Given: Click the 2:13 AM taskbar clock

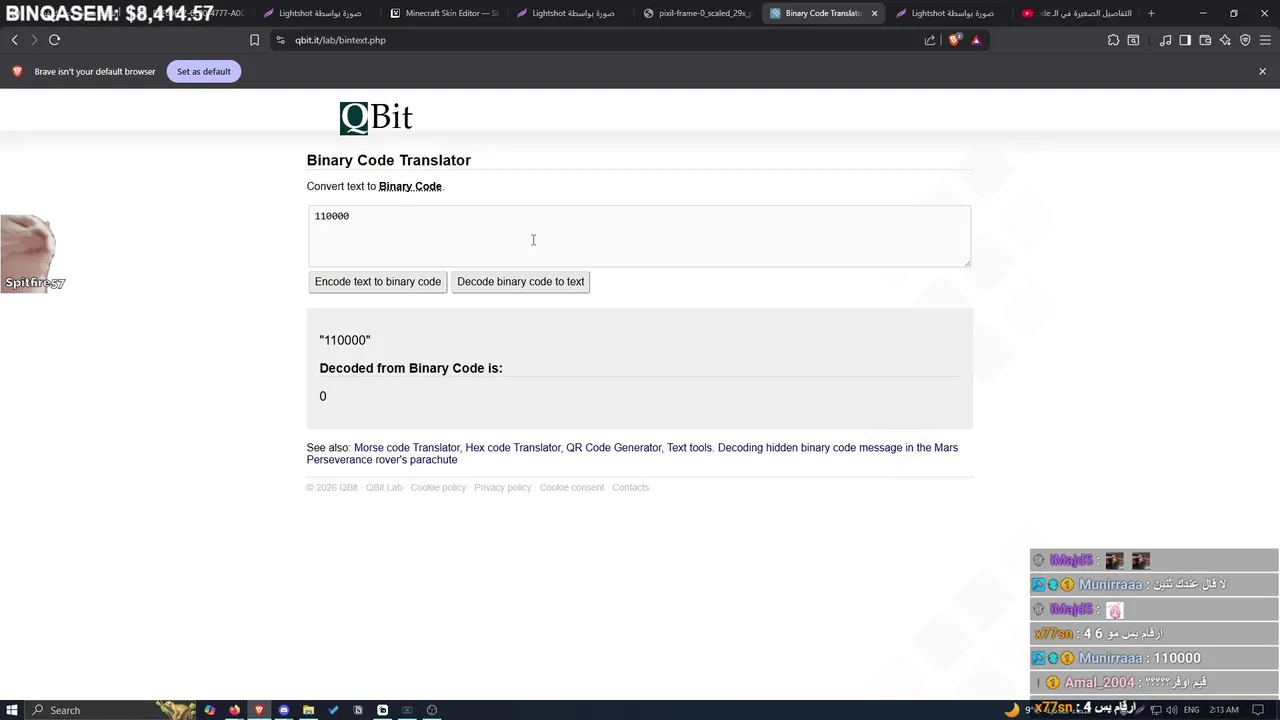Looking at the screenshot, I should 1224,710.
